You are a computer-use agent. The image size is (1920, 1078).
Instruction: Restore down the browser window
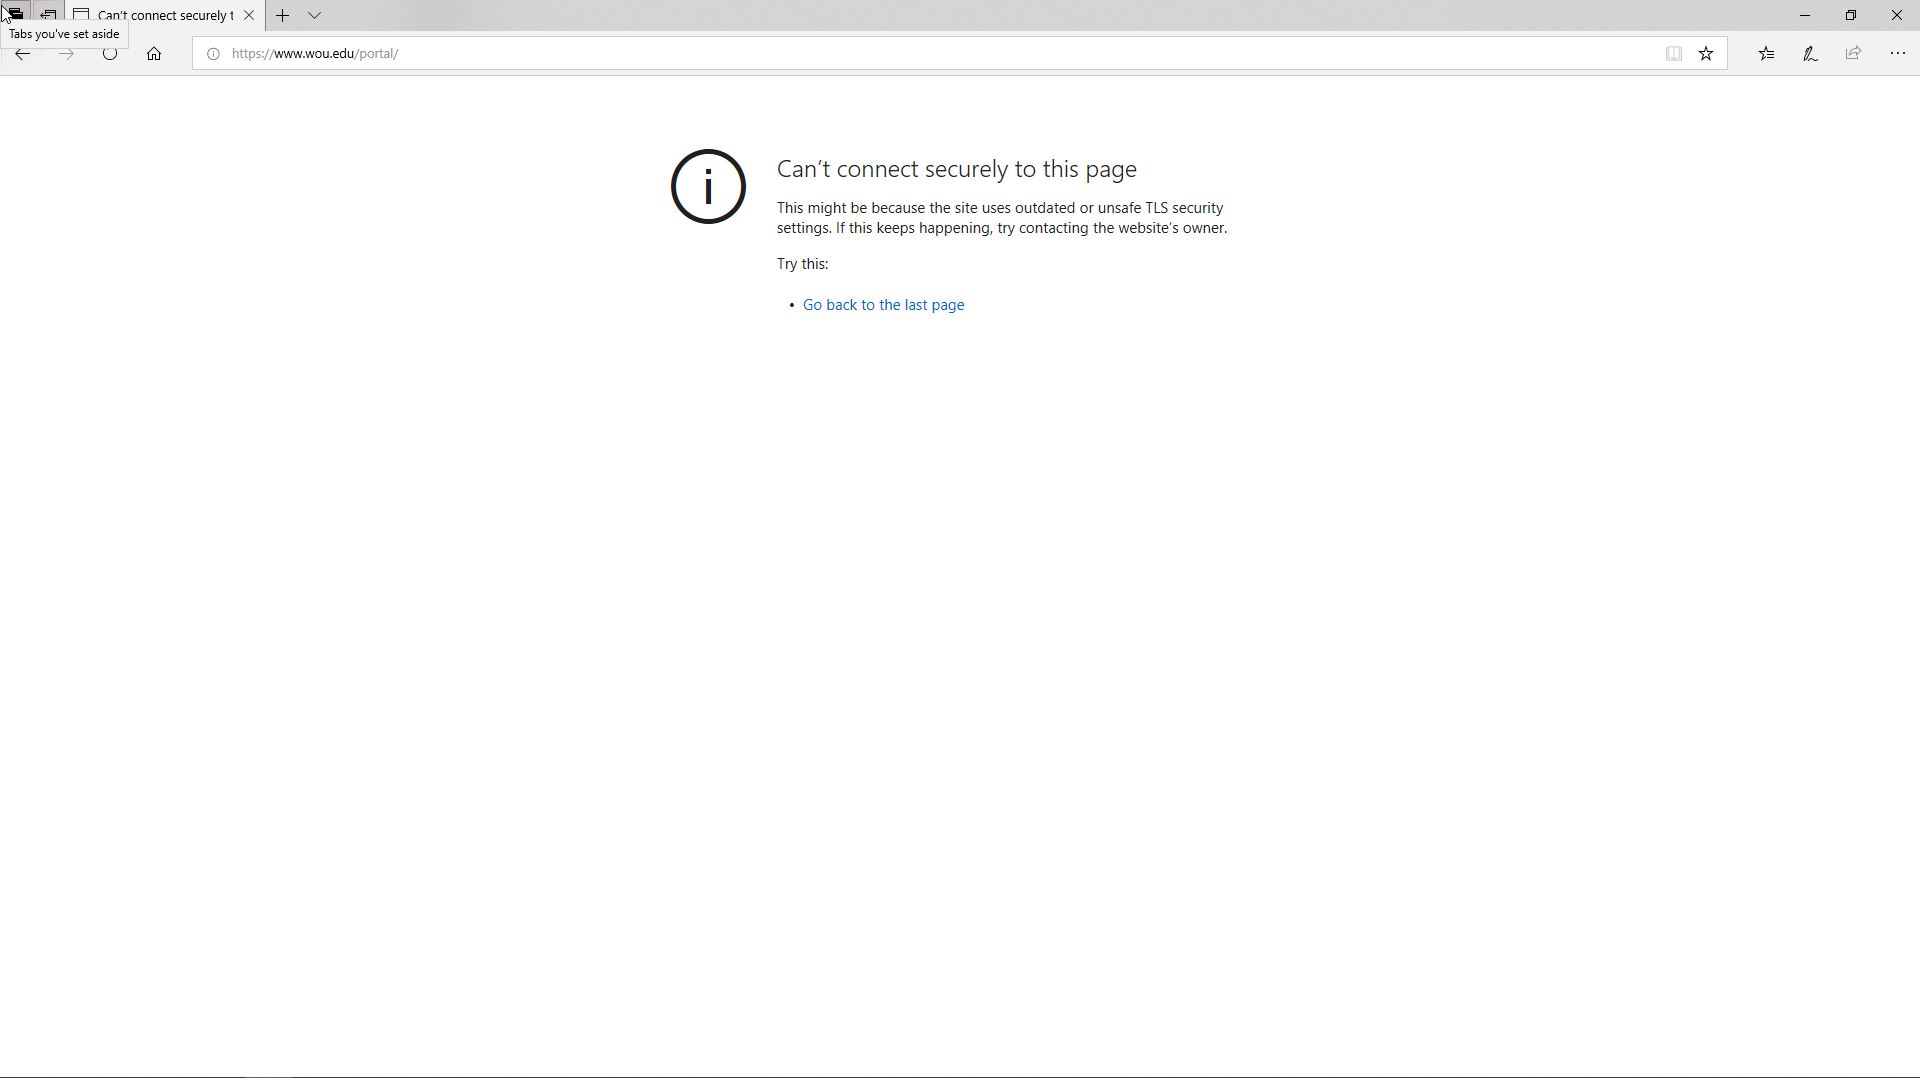pos(1851,15)
